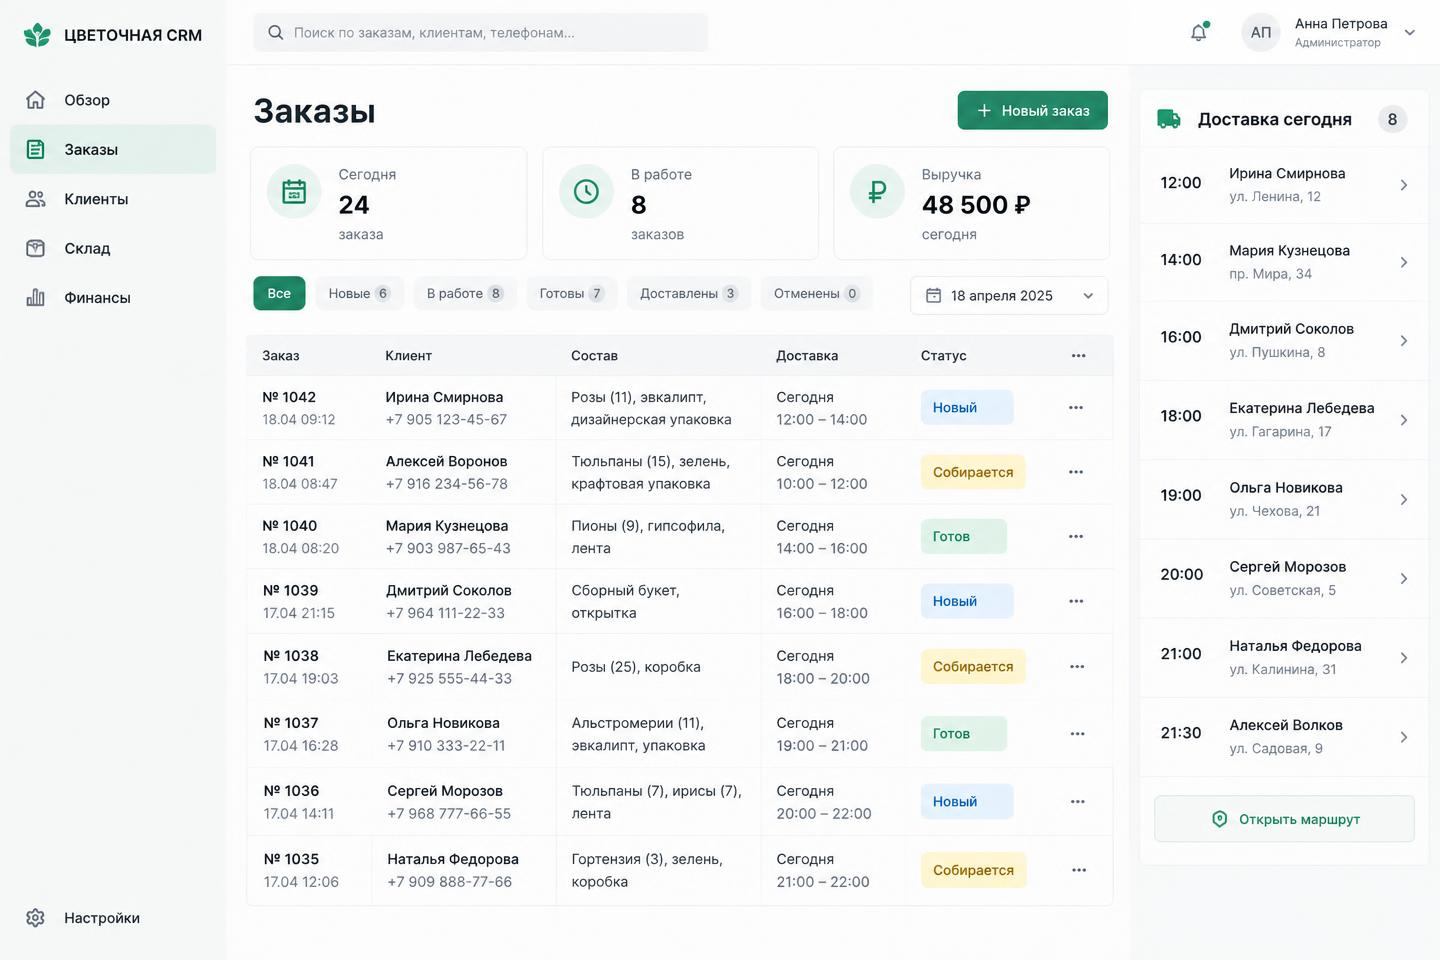This screenshot has width=1440, height=960.
Task: Open actions menu for order № 1036
Action: pos(1077,802)
